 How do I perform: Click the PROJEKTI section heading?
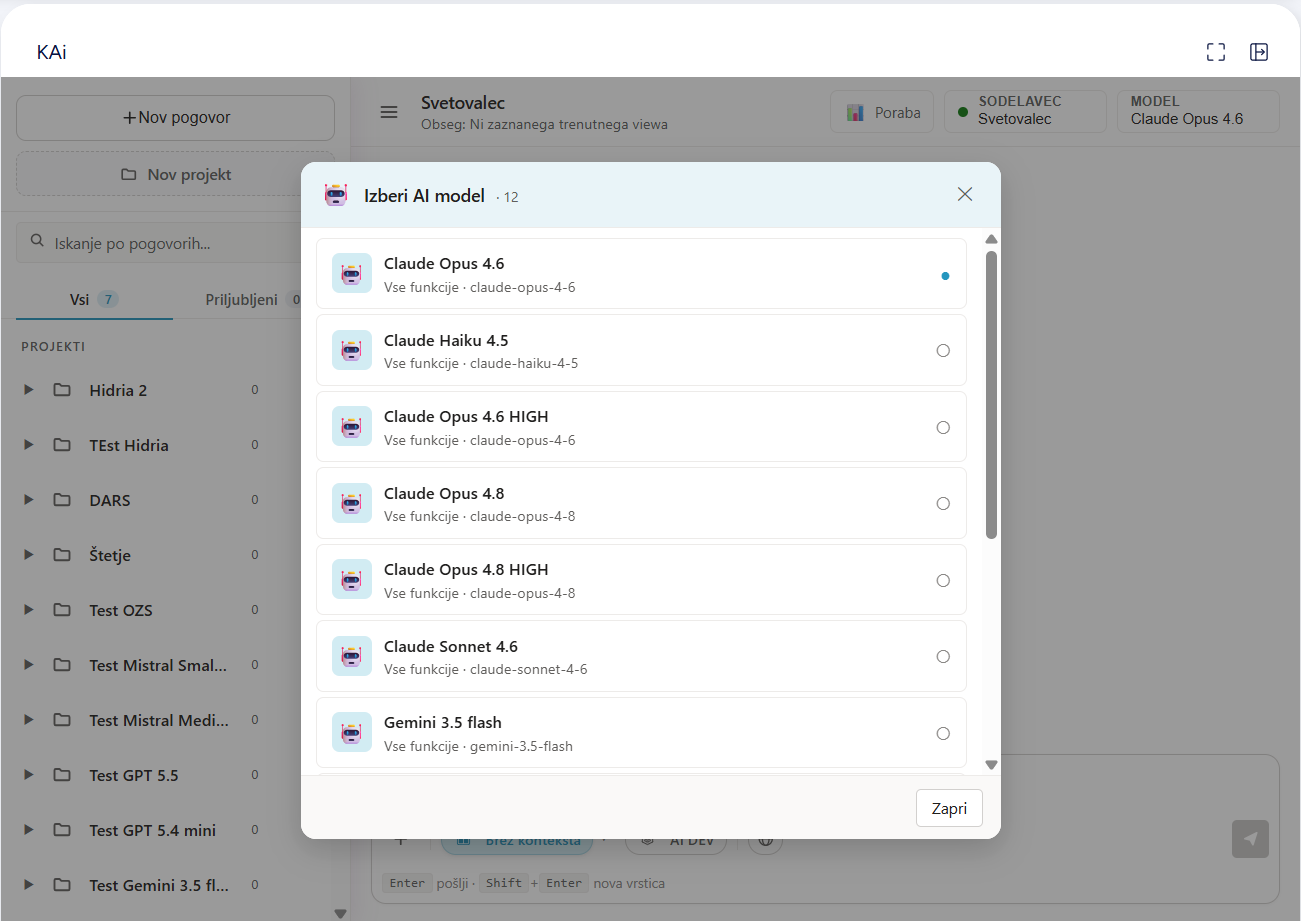pyautogui.click(x=53, y=346)
